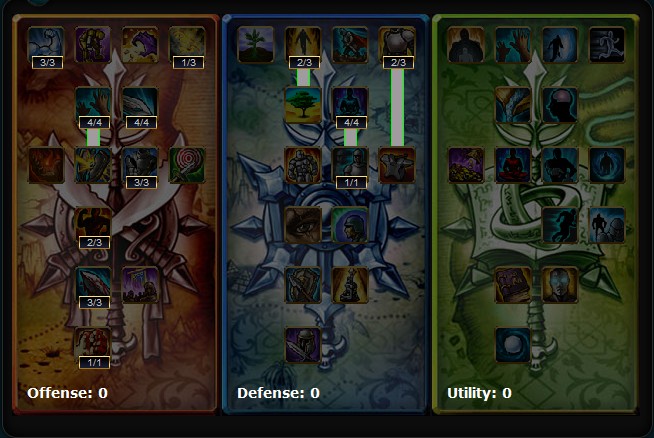
Task: Select the running white figure mastery icon
Action: click(x=607, y=45)
